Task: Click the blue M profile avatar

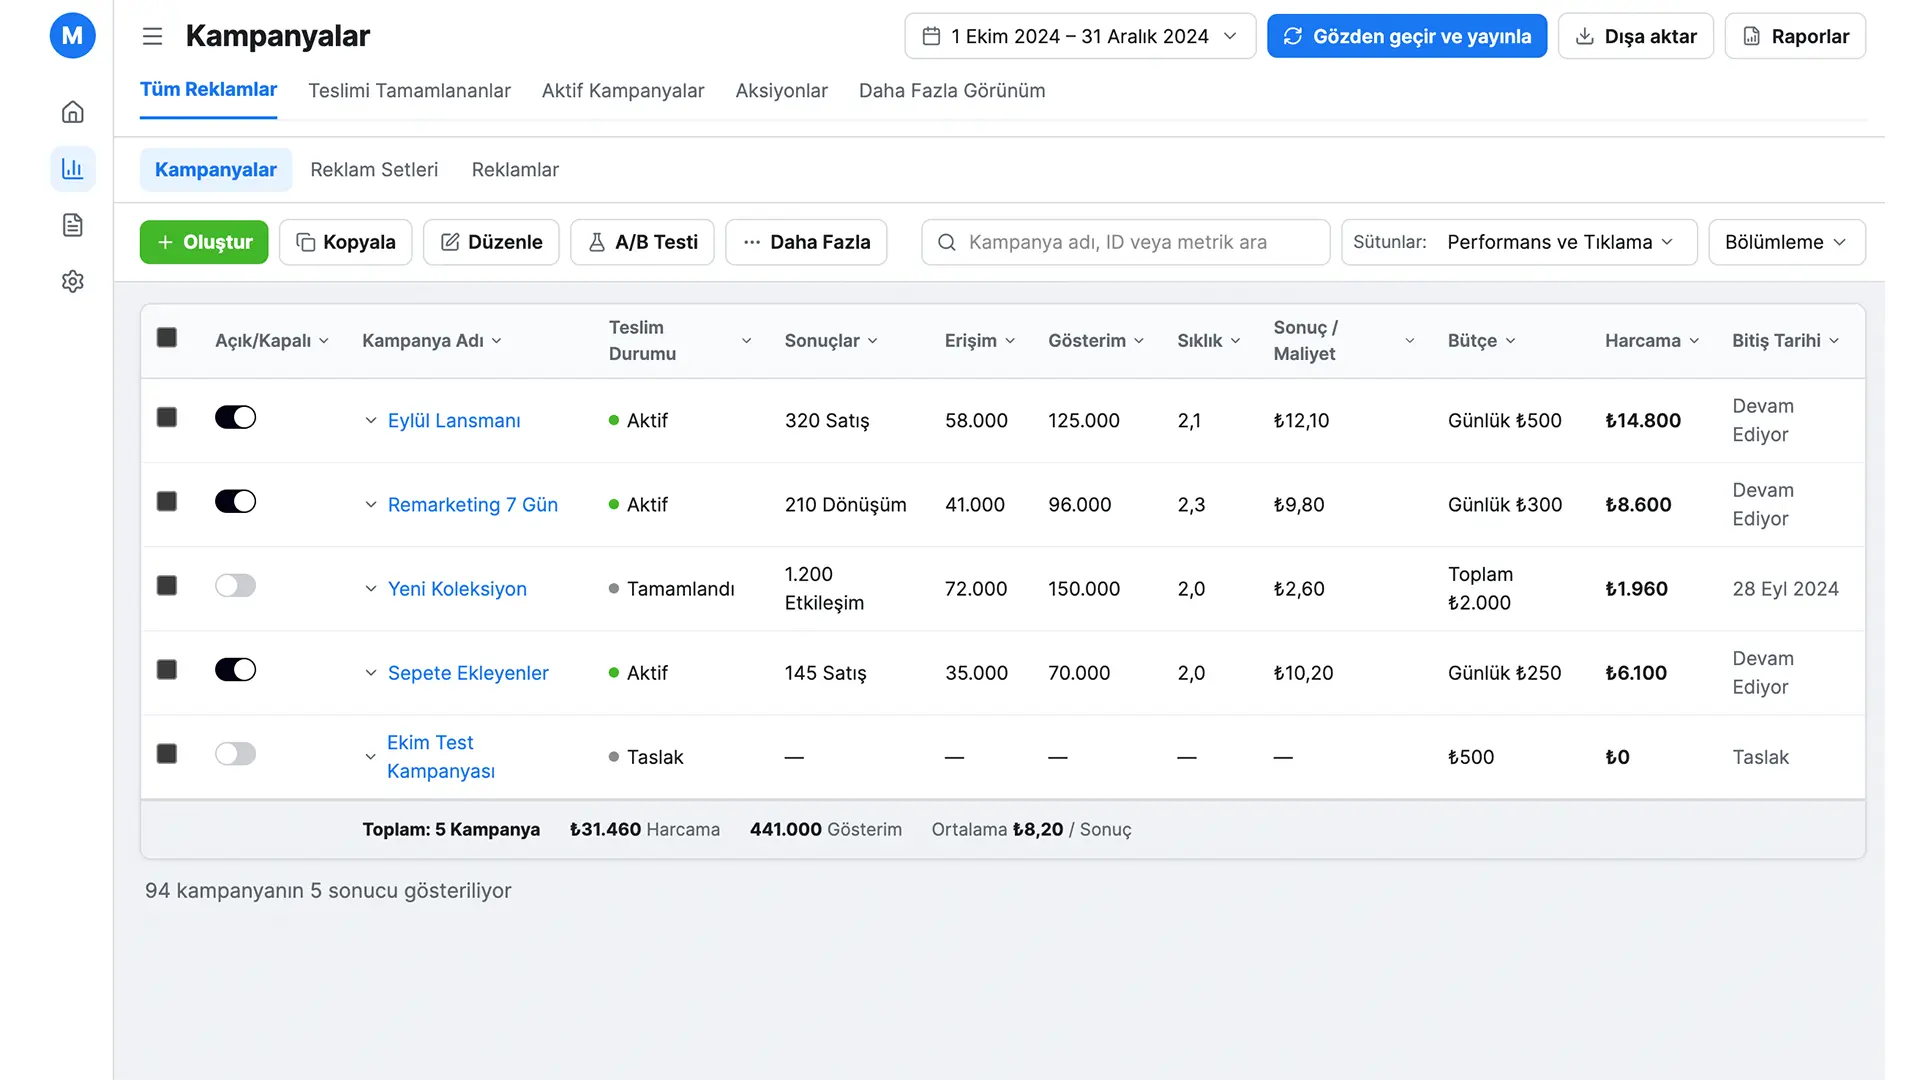Action: click(x=72, y=36)
